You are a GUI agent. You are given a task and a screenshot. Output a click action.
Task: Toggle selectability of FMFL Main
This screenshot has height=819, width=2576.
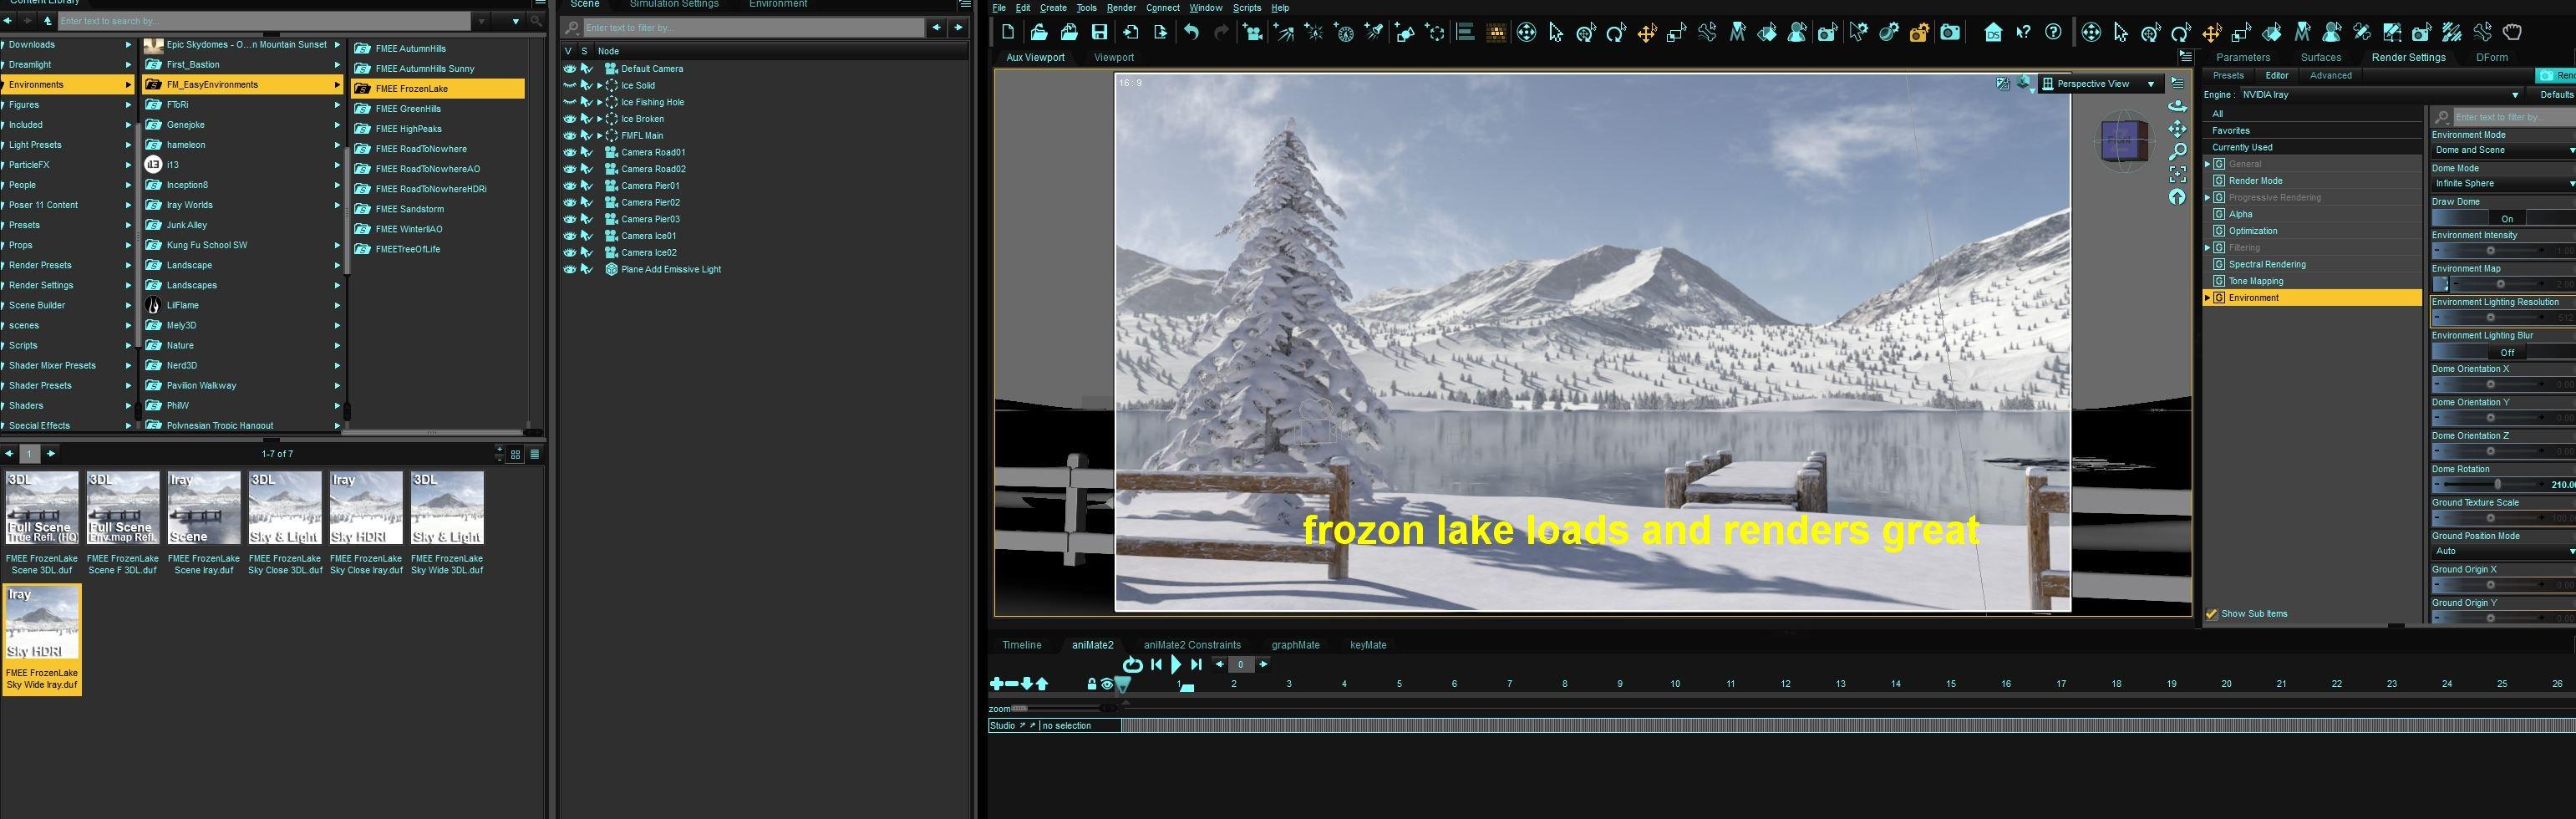pos(586,135)
